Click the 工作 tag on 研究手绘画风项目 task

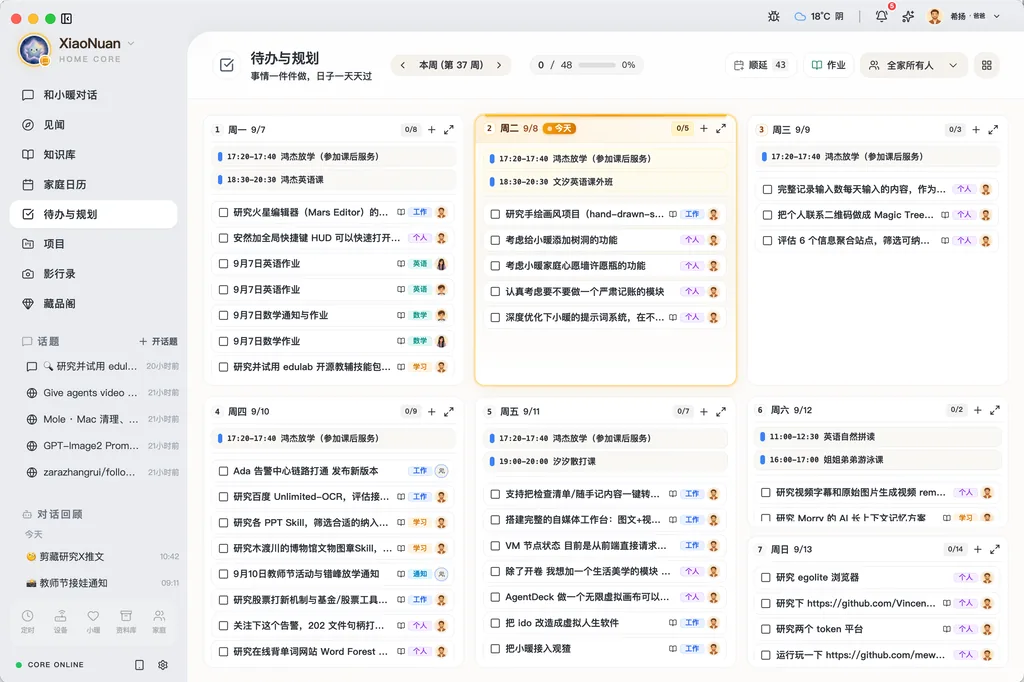(x=692, y=214)
